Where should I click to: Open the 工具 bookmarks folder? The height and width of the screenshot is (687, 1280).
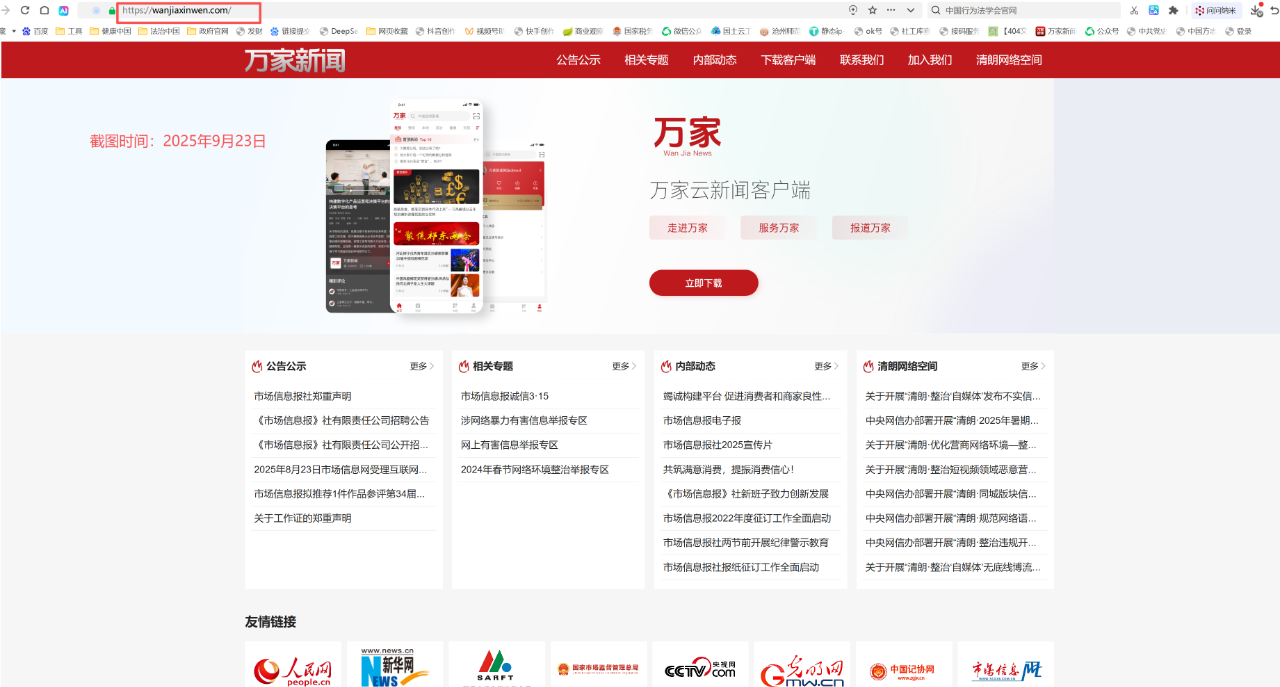tap(69, 31)
